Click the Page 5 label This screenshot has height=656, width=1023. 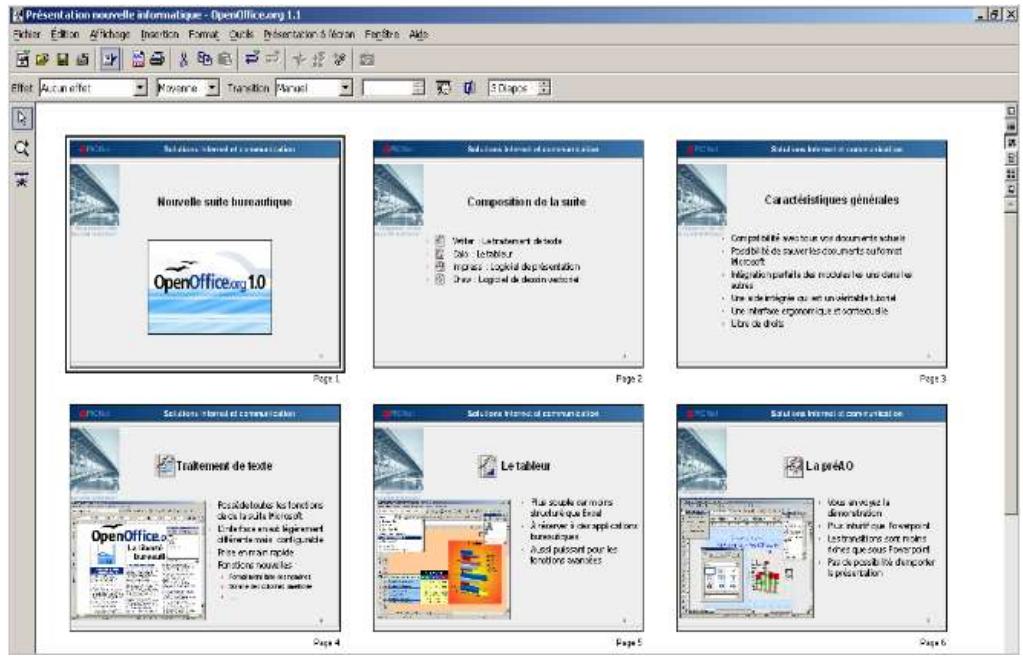[x=630, y=643]
